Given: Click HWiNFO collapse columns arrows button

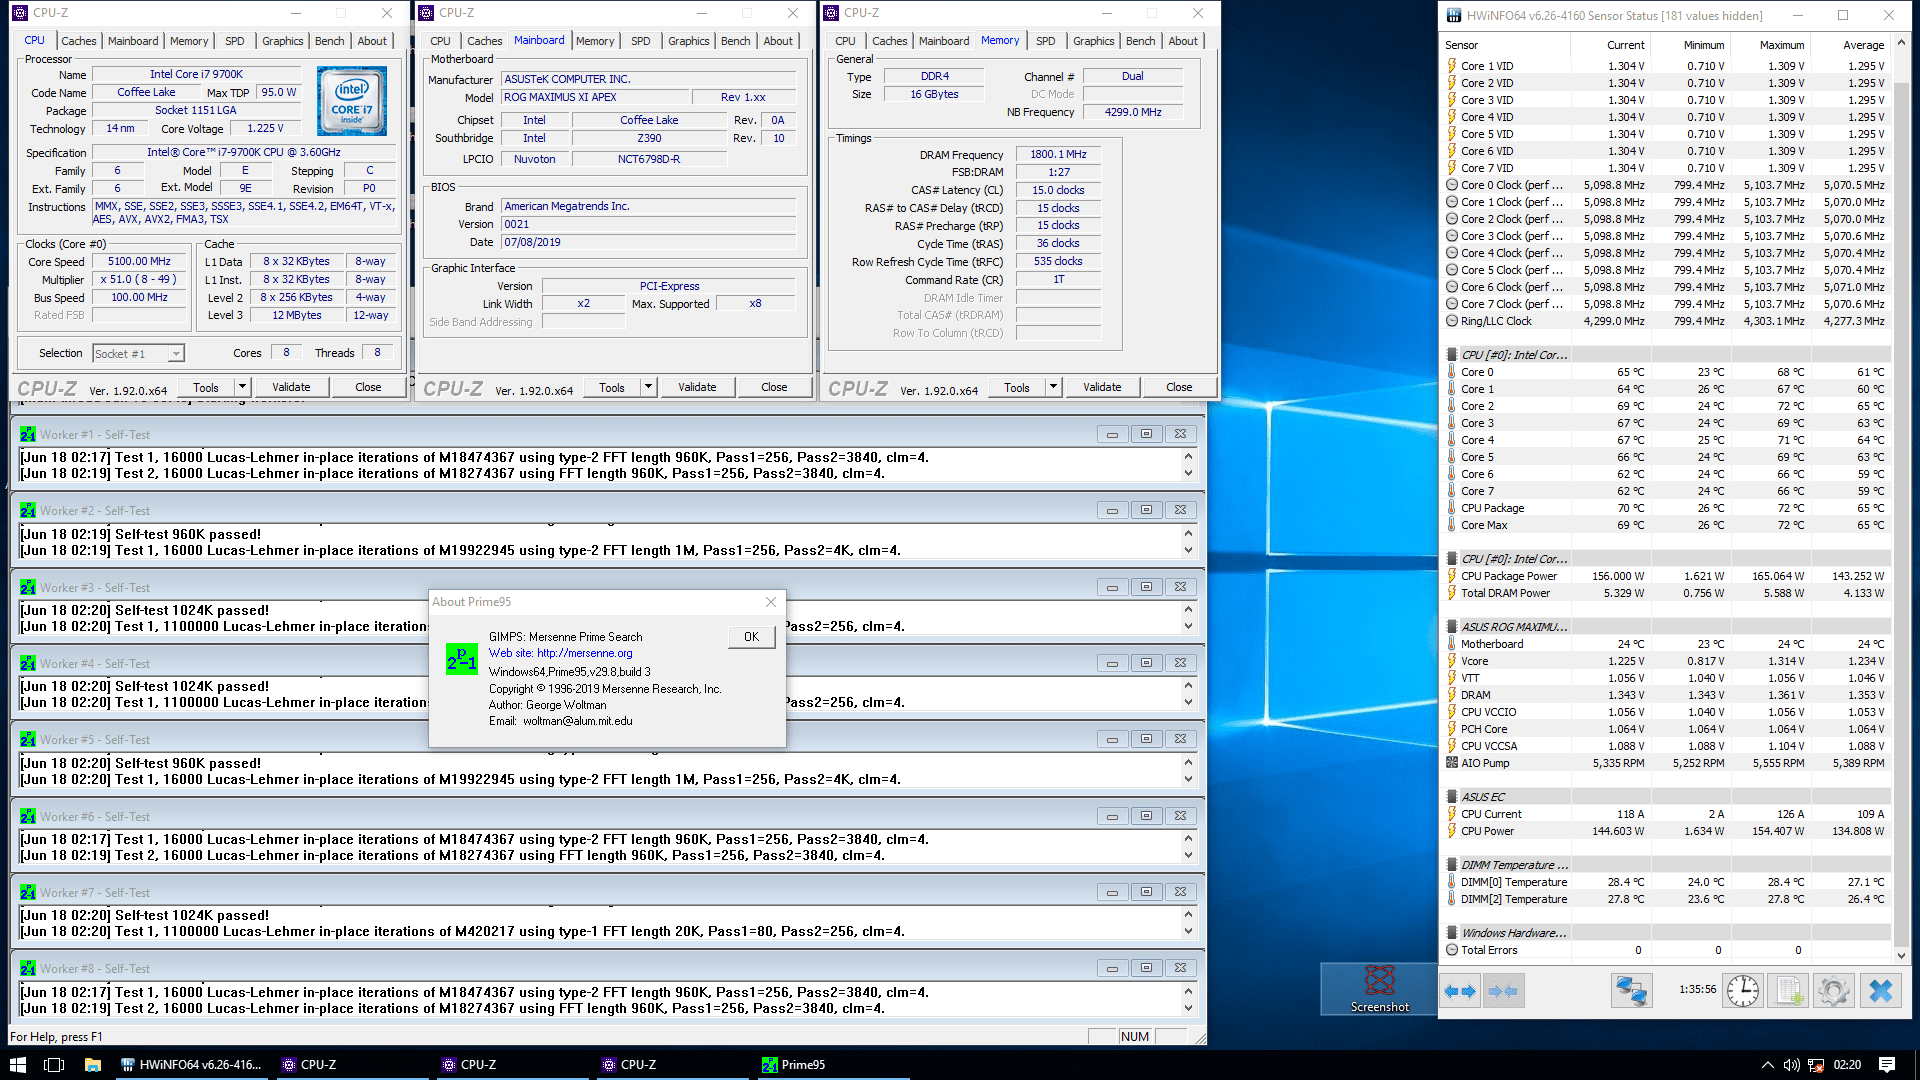Looking at the screenshot, I should (1503, 991).
